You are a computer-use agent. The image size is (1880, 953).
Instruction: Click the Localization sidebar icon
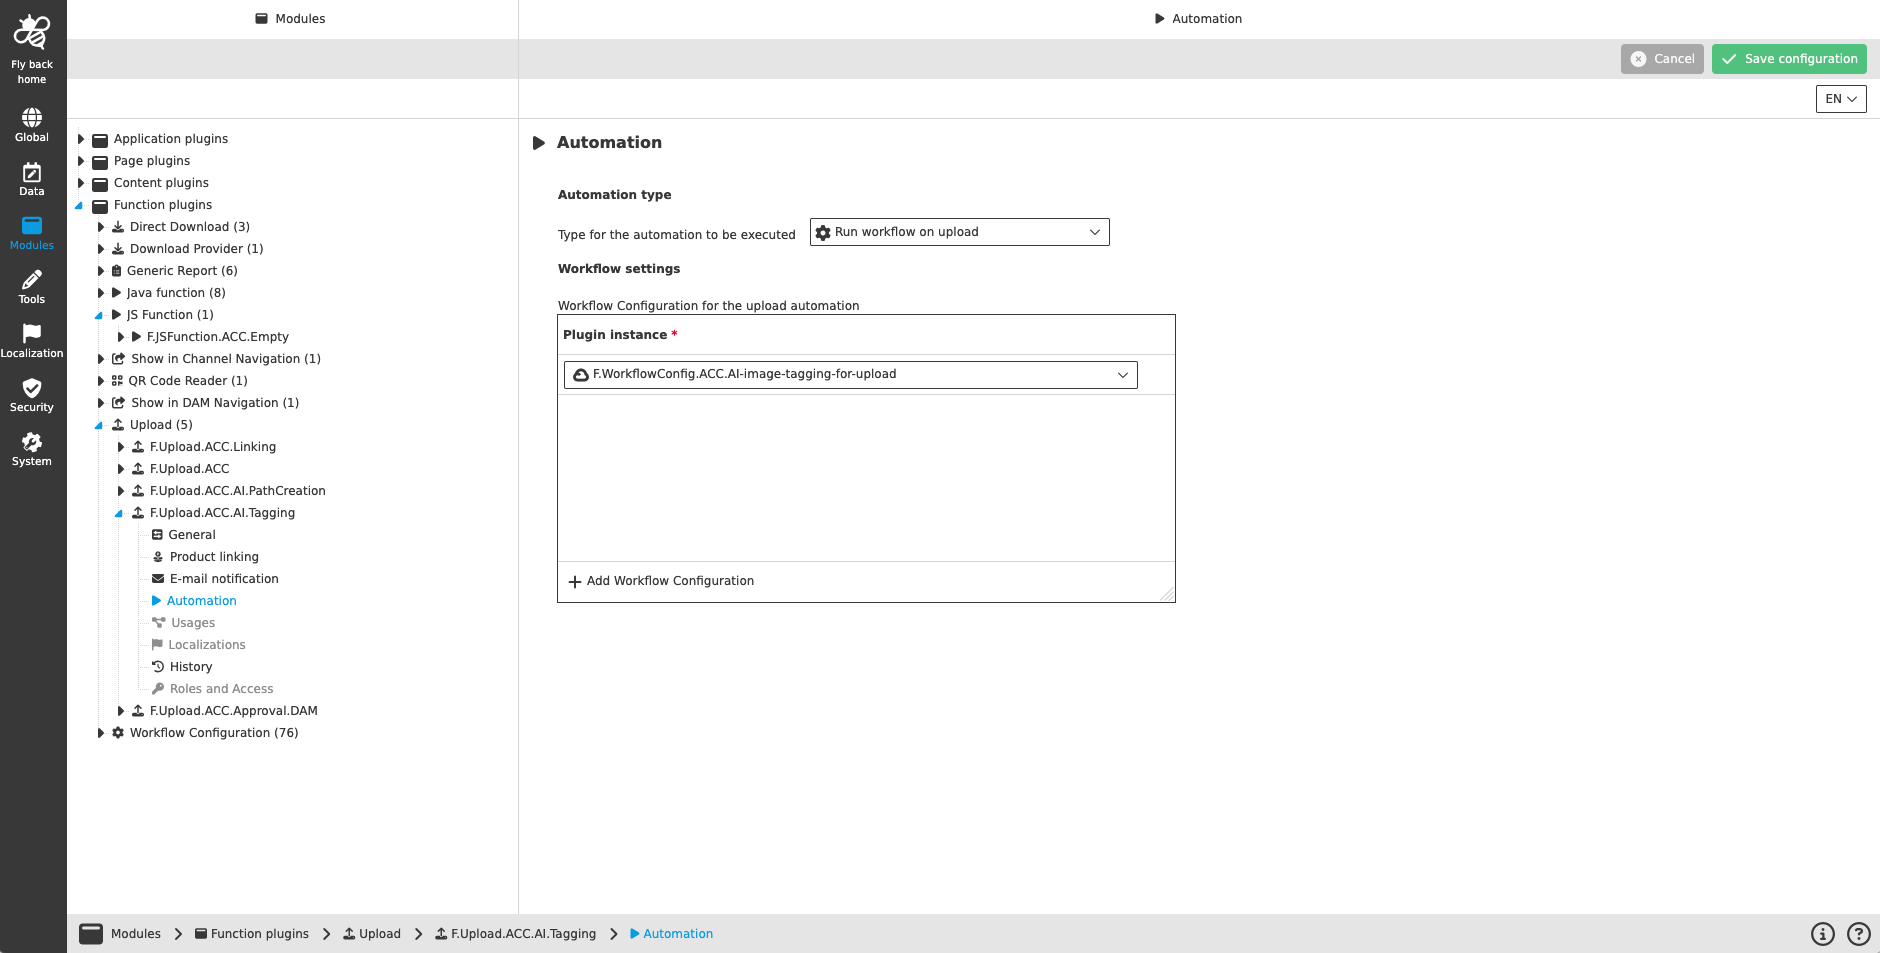pos(31,340)
